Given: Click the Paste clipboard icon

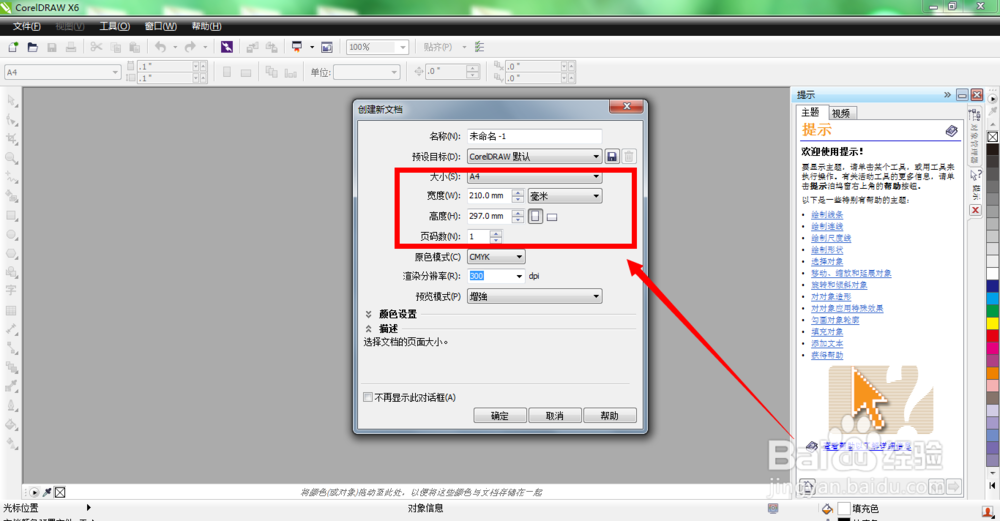Looking at the screenshot, I should 135,47.
